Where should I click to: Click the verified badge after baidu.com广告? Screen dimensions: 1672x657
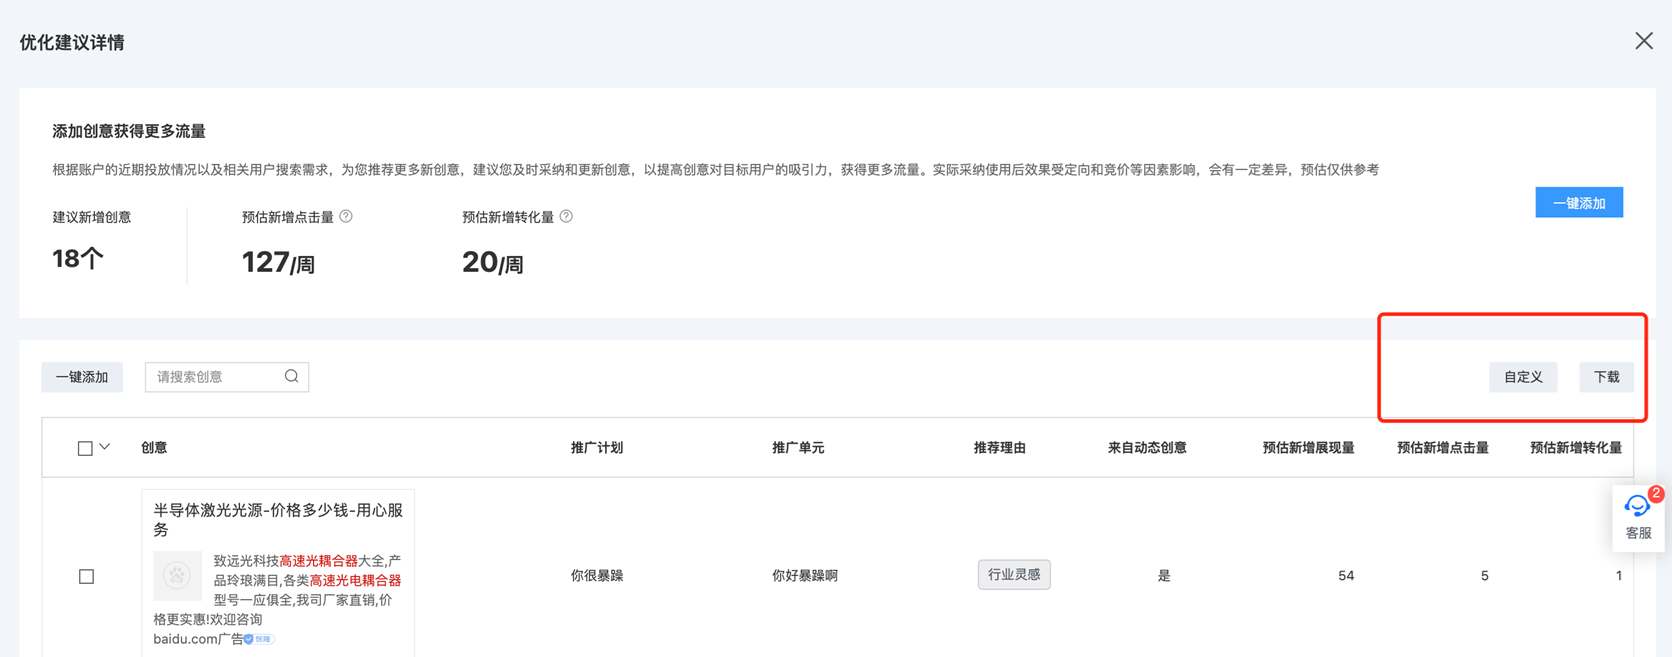pos(259,639)
